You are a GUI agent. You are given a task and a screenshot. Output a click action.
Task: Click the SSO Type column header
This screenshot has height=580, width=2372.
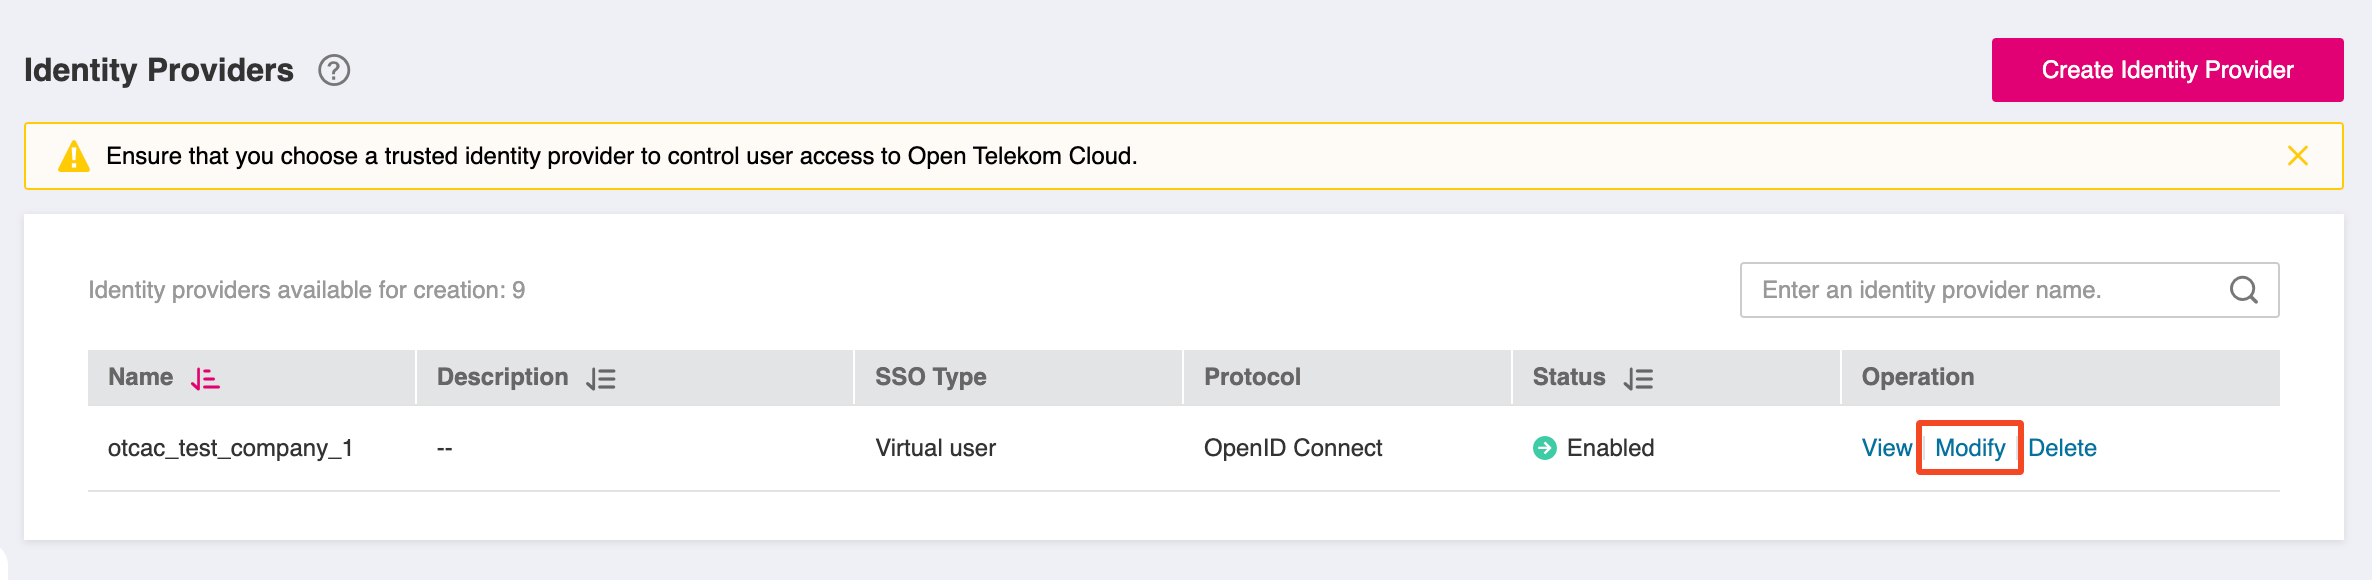click(930, 377)
